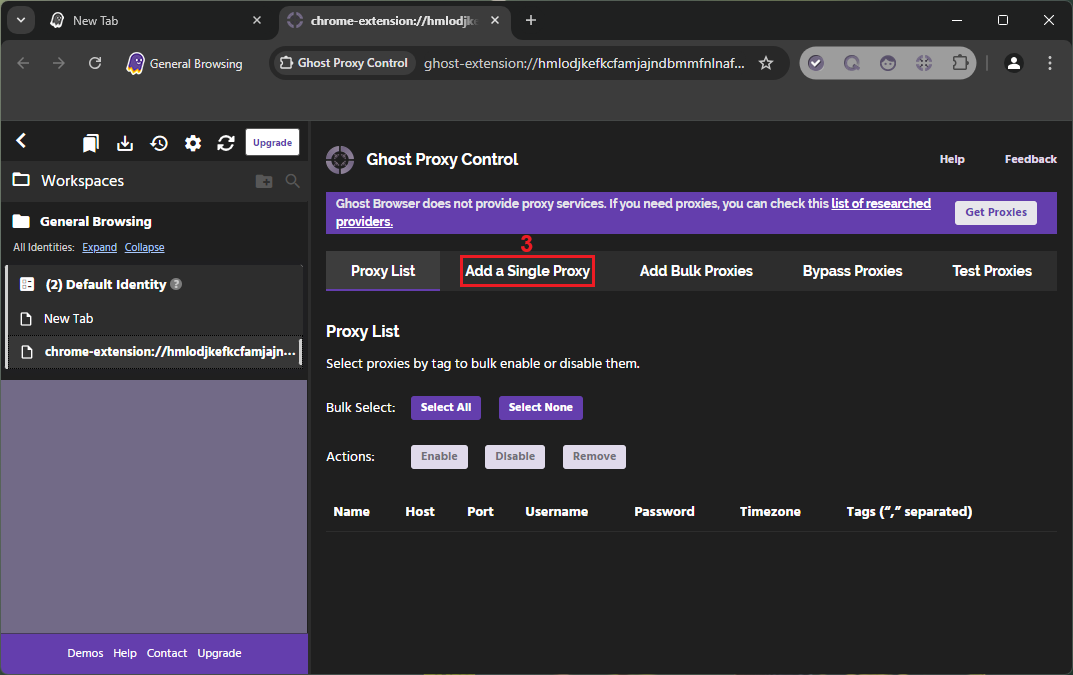Switch to the Test Proxies tab
Viewport: 1073px width, 675px height.
(x=992, y=271)
